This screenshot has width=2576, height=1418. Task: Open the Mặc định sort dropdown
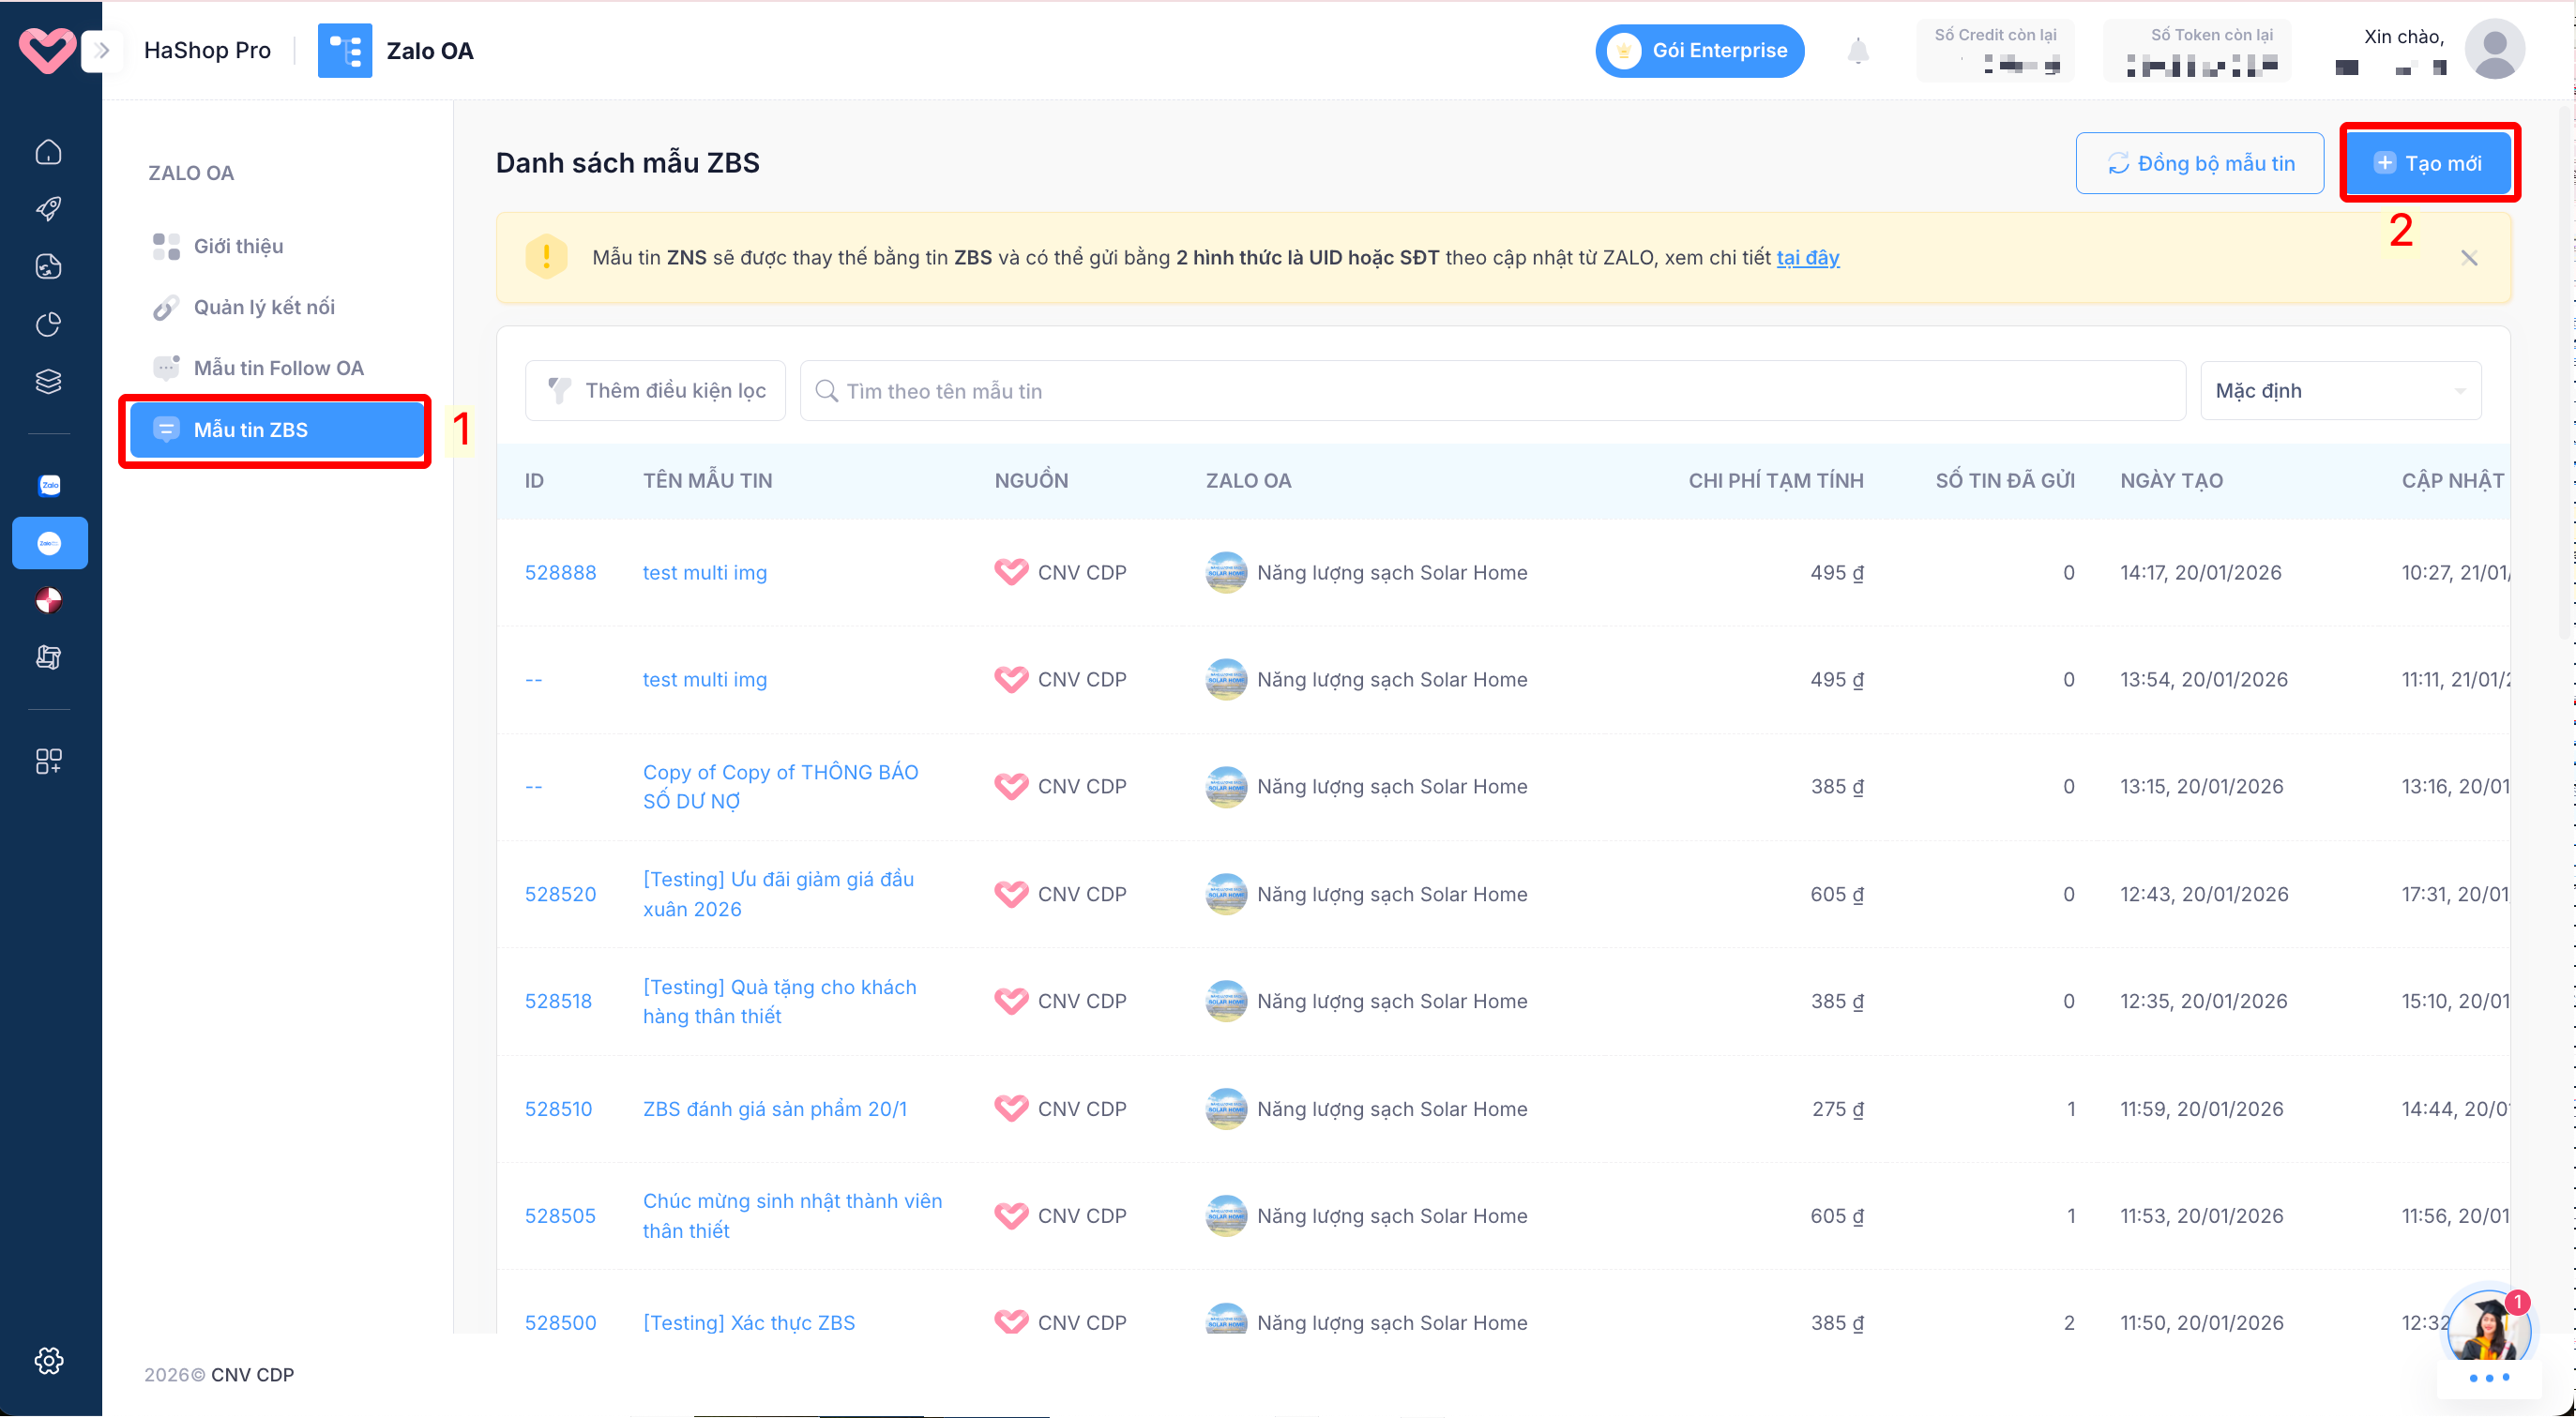tap(2340, 391)
